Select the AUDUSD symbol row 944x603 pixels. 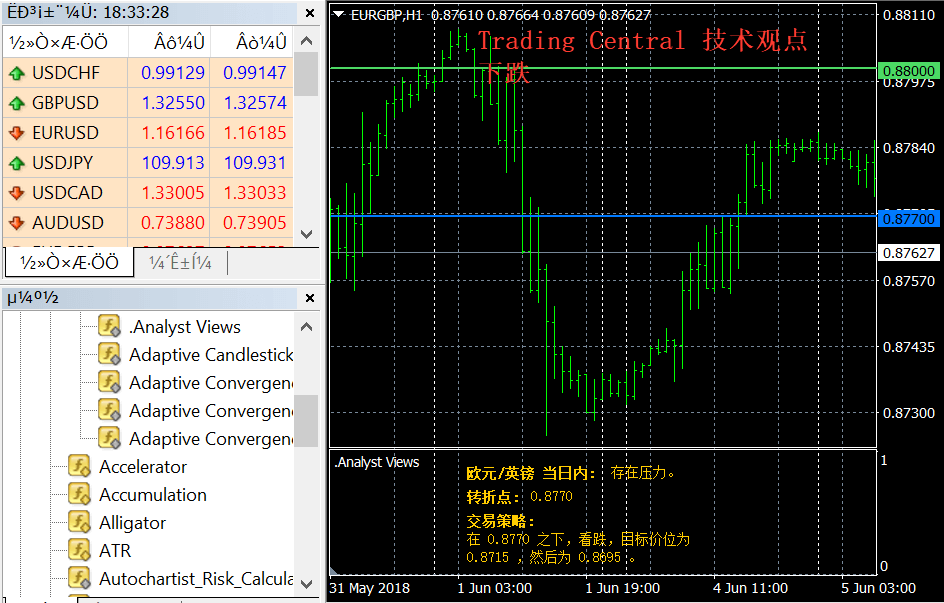coord(148,223)
